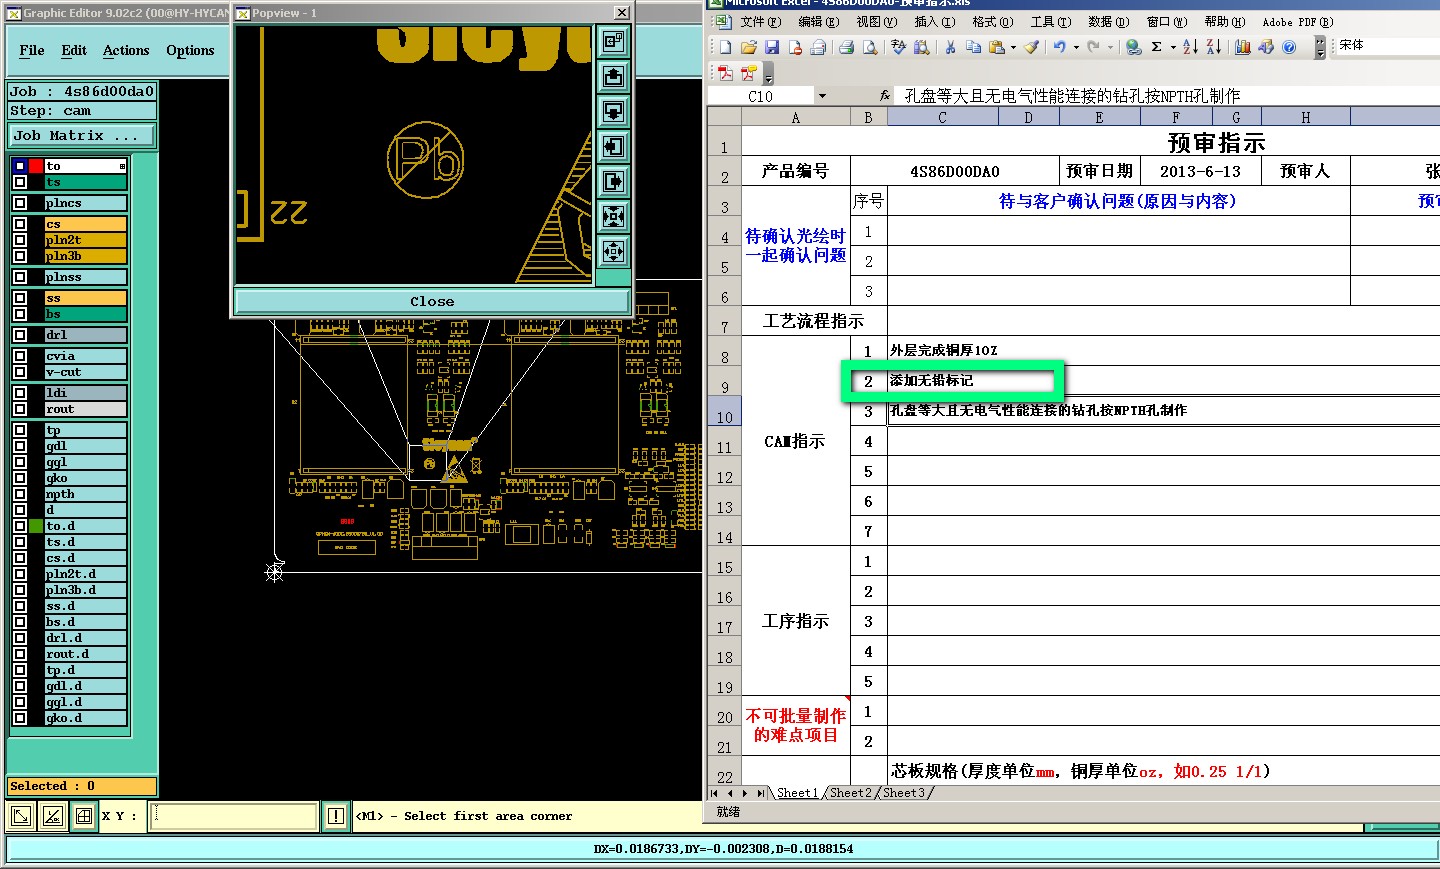Toggle visibility checkbox for layer to.d
The height and width of the screenshot is (869, 1440).
(x=20, y=526)
